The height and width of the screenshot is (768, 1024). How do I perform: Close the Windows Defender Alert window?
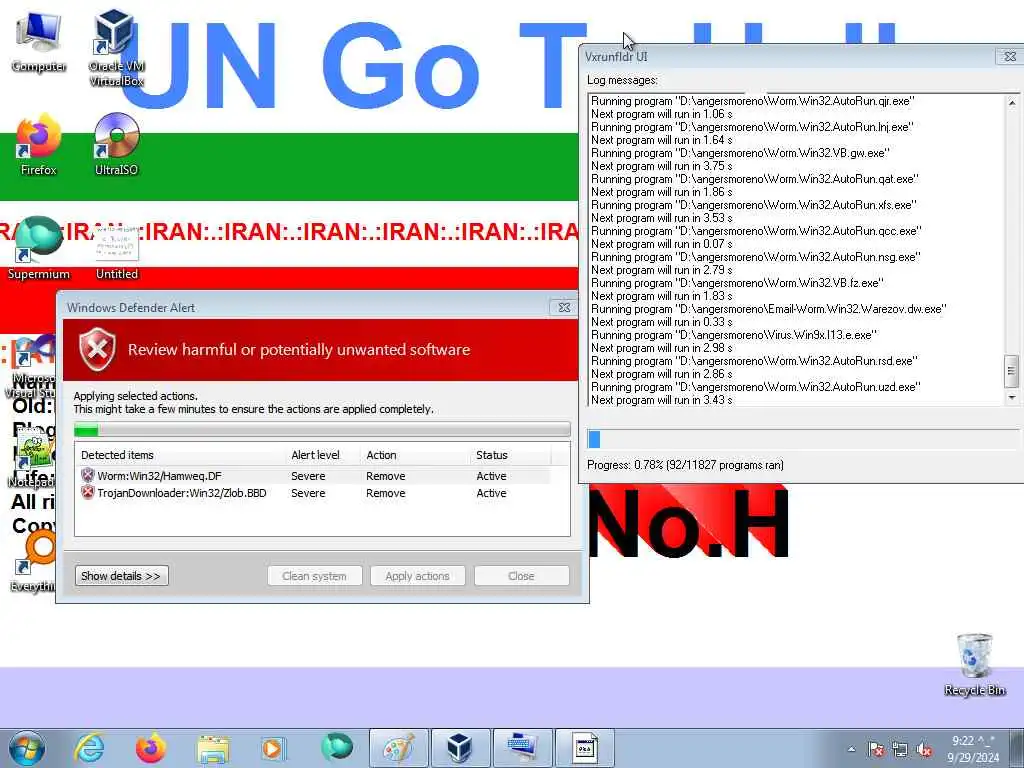click(564, 308)
